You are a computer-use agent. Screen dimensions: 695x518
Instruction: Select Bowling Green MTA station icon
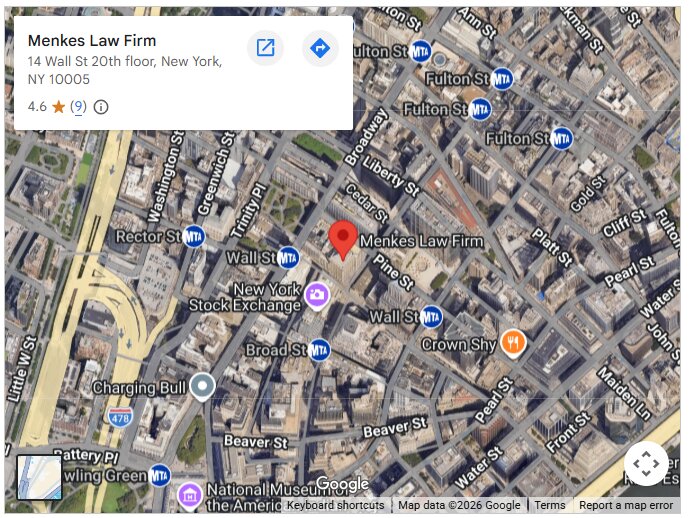coord(160,475)
